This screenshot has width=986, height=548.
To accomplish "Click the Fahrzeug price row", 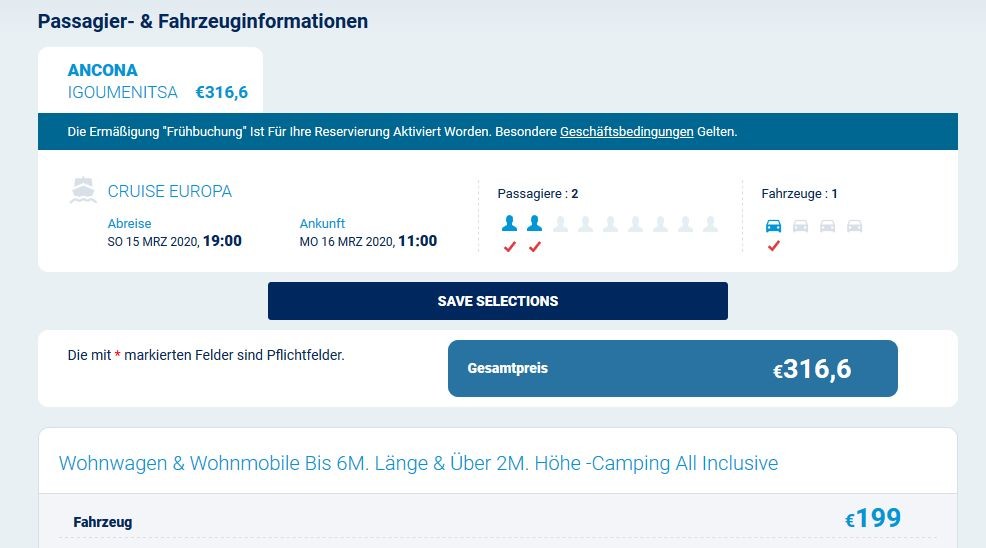I will coord(497,520).
